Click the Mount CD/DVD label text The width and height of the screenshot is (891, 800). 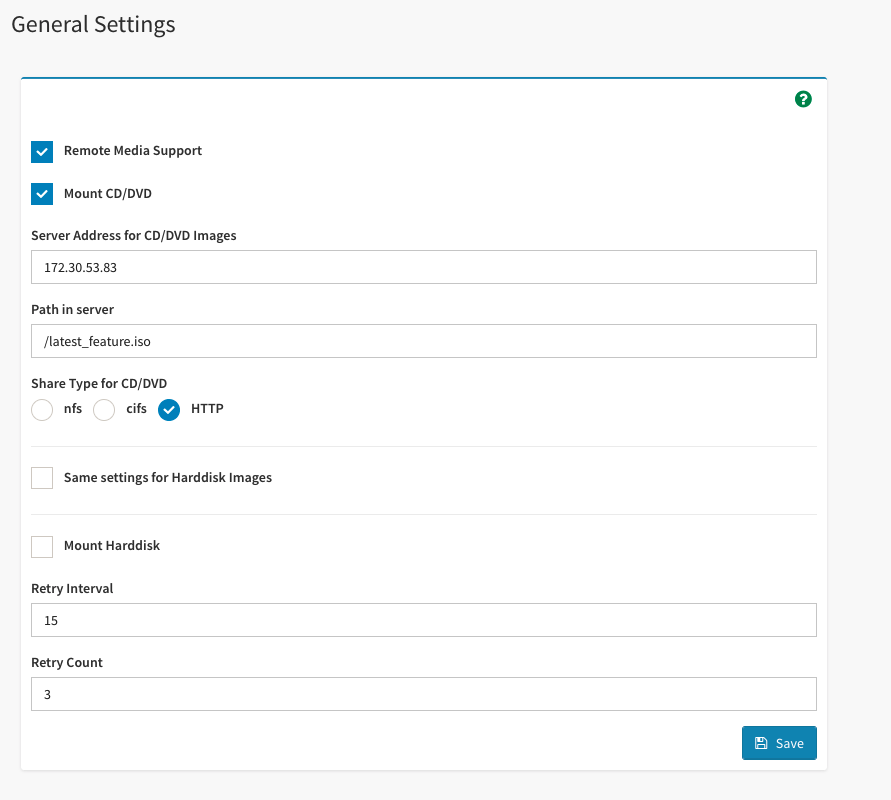(x=108, y=194)
